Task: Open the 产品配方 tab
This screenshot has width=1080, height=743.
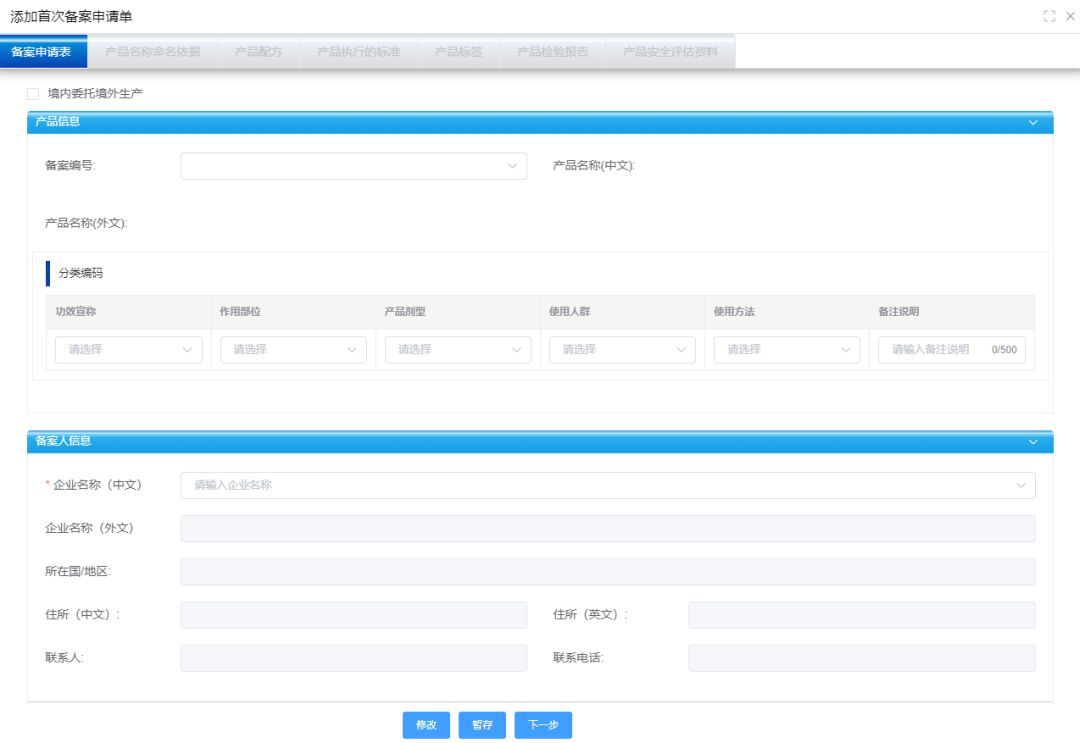Action: click(258, 52)
